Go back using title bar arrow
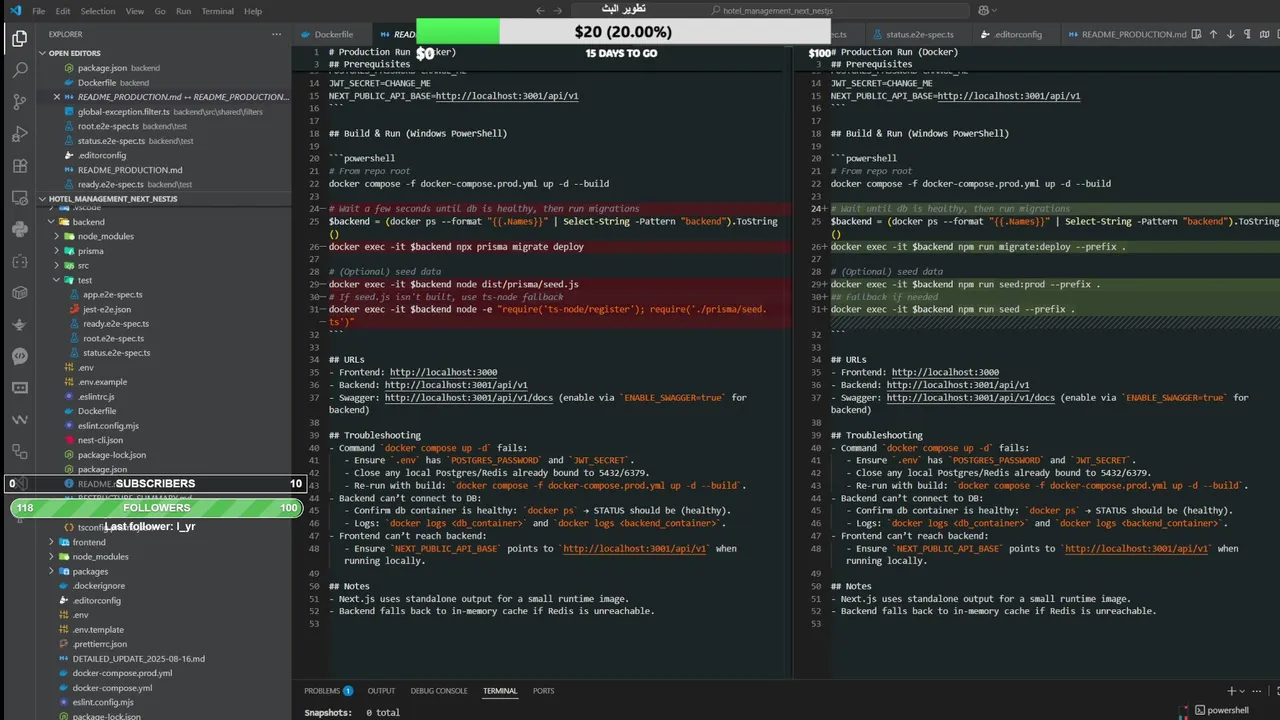1280x720 pixels. tap(541, 11)
